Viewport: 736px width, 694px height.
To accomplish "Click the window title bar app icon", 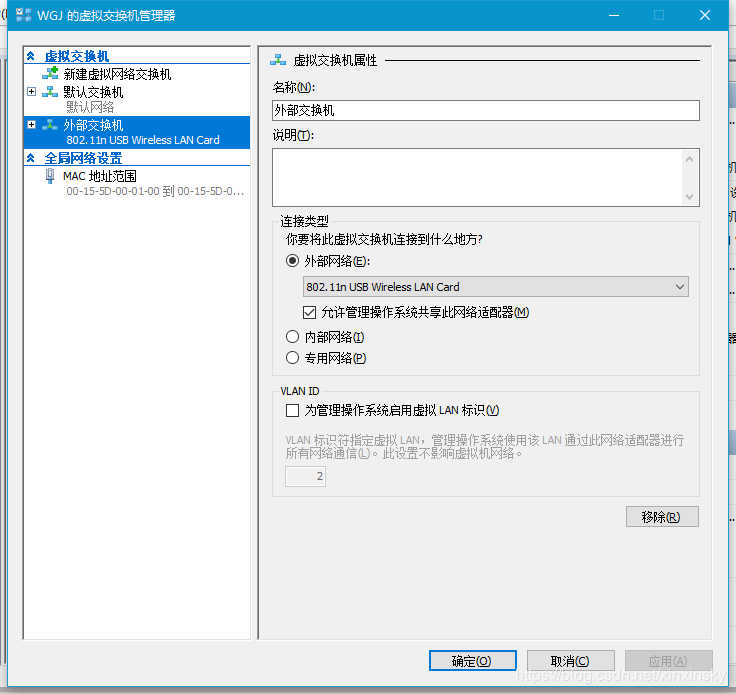I will point(22,15).
